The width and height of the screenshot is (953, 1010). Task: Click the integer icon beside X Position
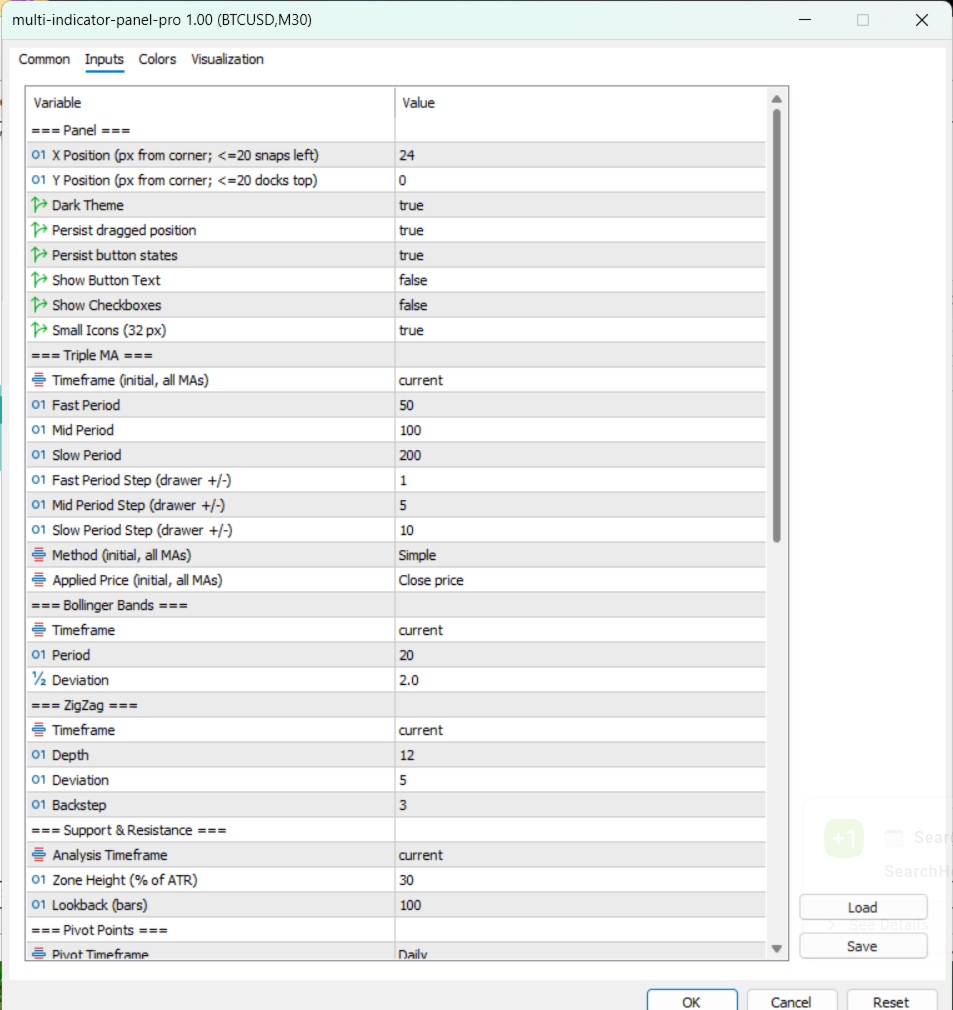[x=39, y=155]
